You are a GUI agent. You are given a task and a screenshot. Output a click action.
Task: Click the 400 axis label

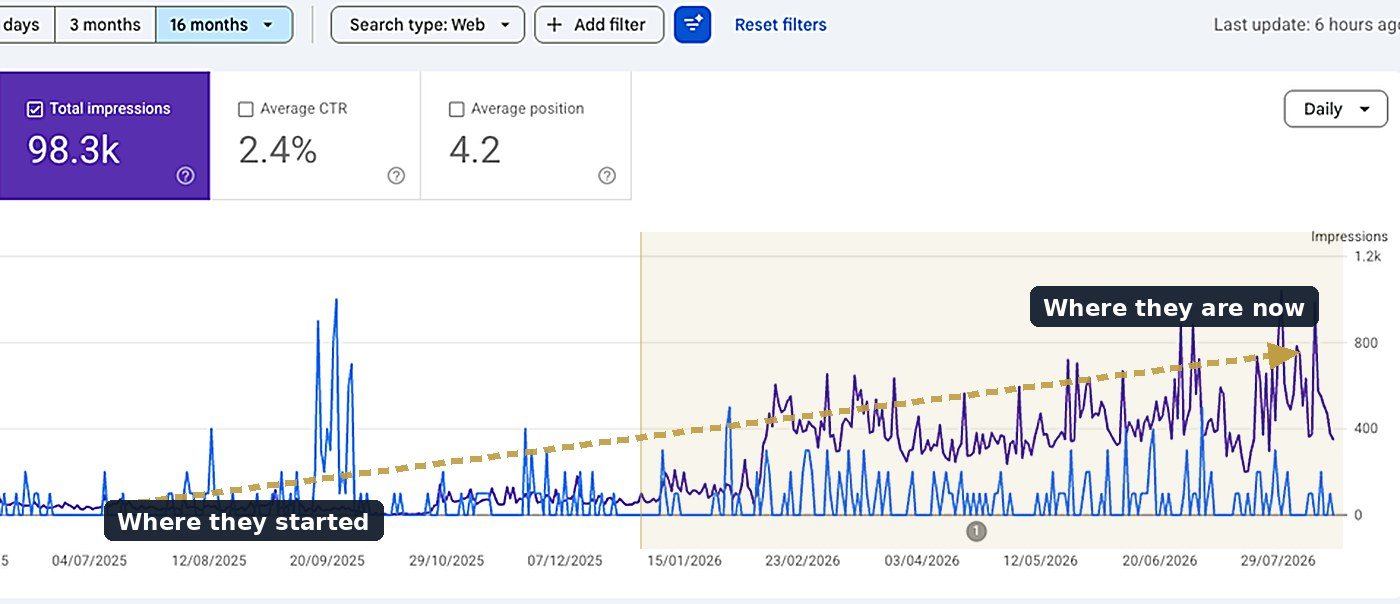[x=1365, y=429]
